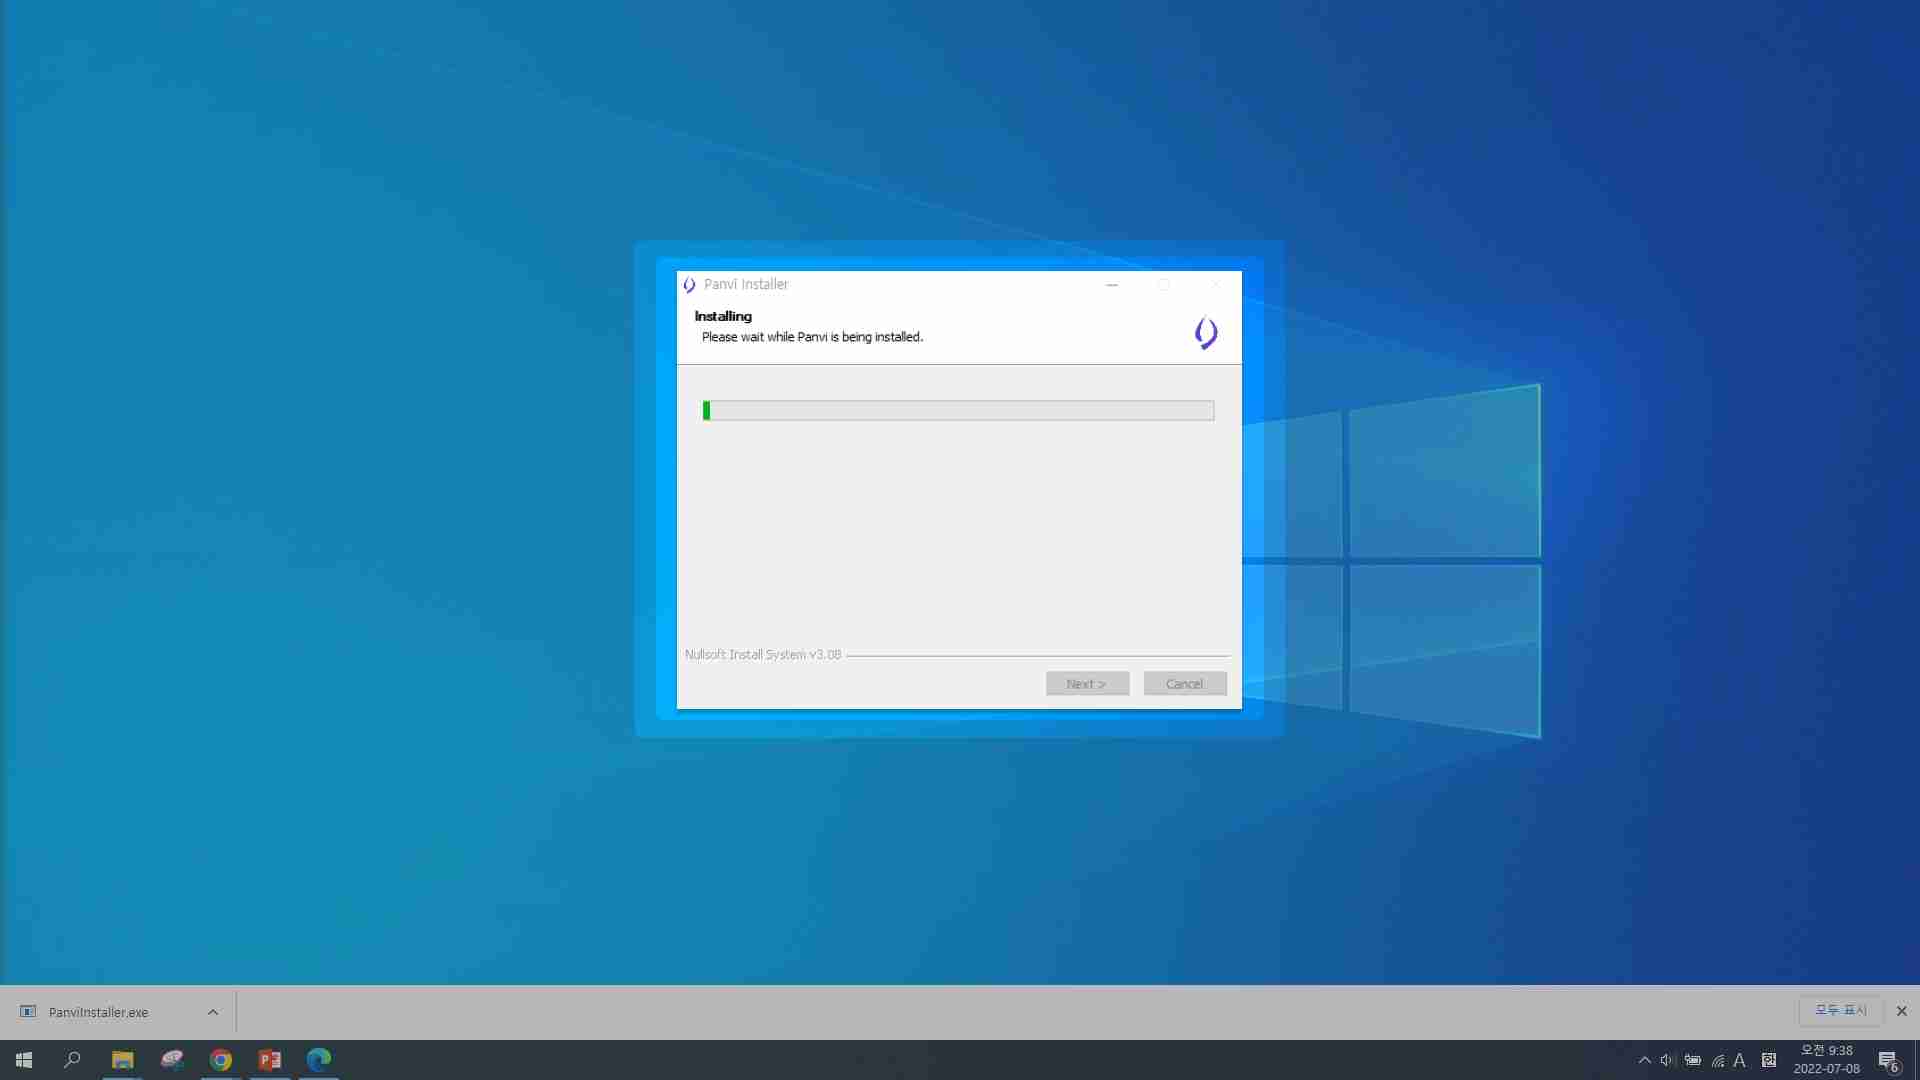Image resolution: width=1920 pixels, height=1080 pixels.
Task: Click the 'Nullsoft Install System v3.08' text
Action: tap(763, 655)
